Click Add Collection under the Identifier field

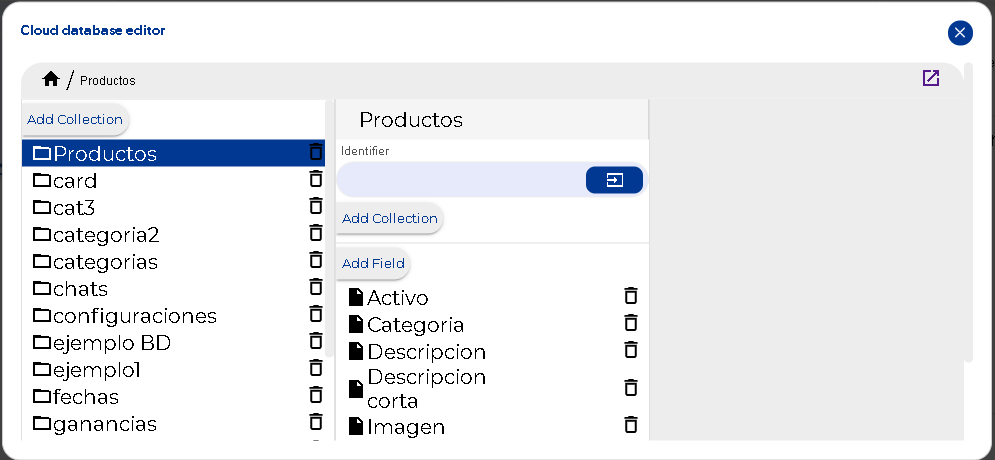point(390,218)
